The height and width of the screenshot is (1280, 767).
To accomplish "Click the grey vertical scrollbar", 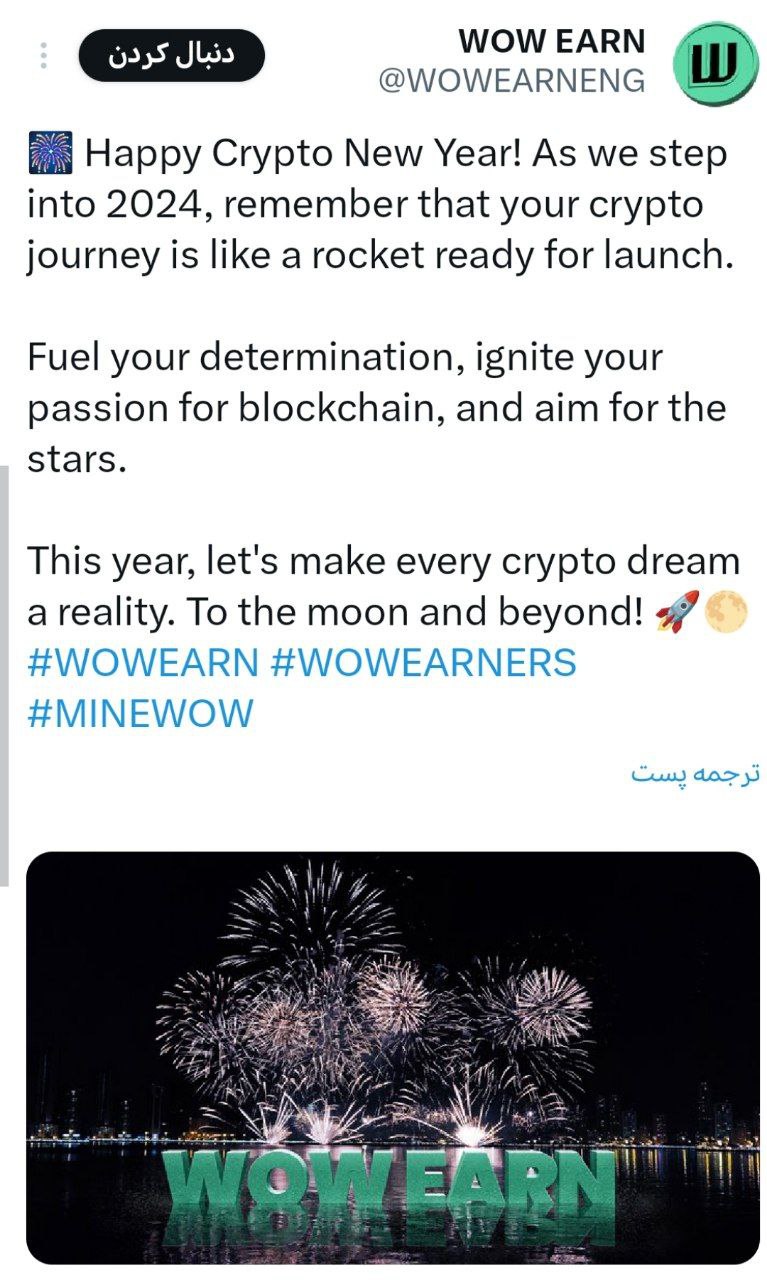I will coord(4,675).
